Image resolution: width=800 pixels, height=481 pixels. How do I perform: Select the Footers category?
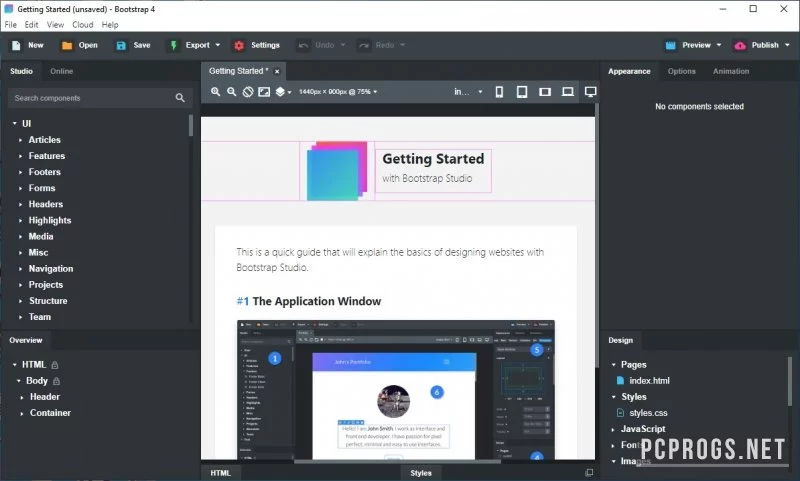pyautogui.click(x=44, y=172)
